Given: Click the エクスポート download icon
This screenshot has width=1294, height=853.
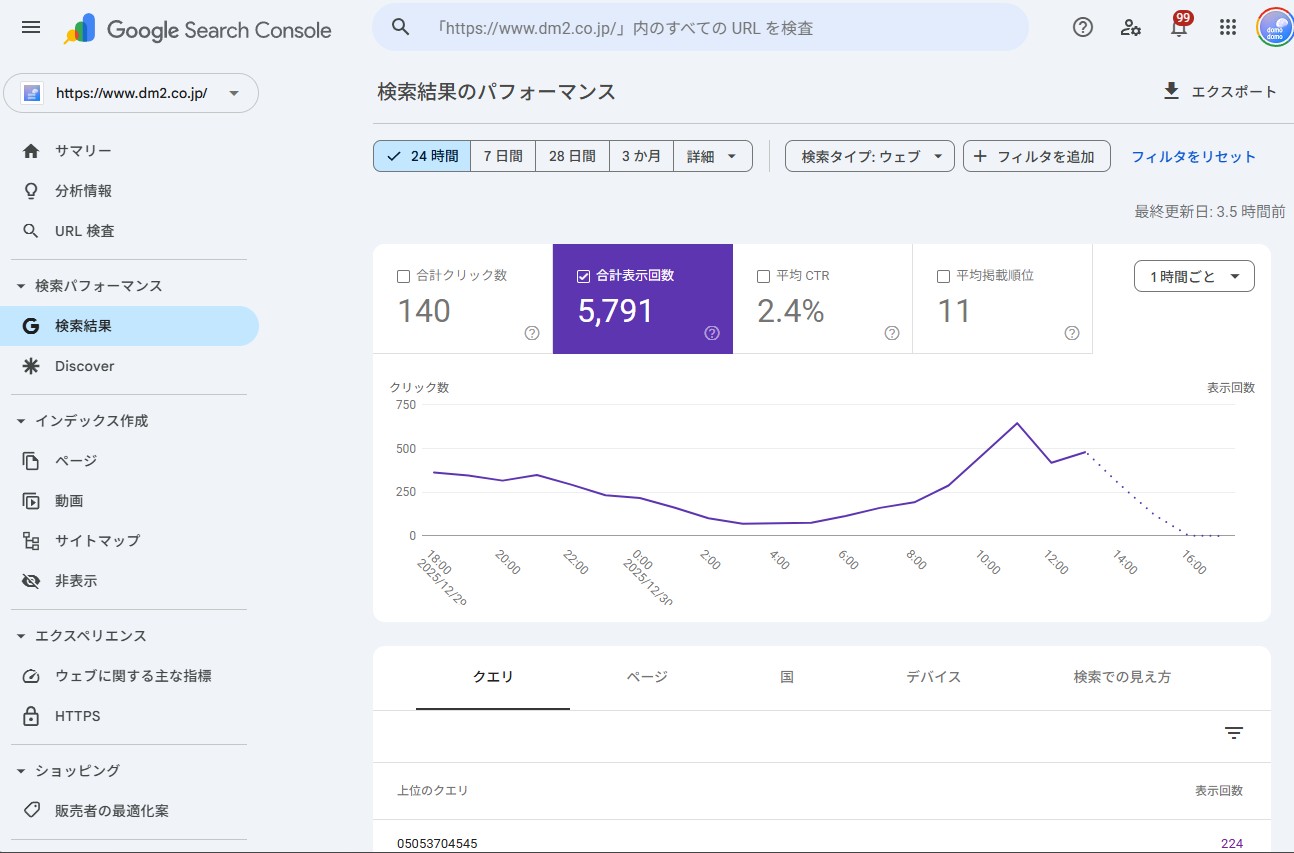Looking at the screenshot, I should (x=1170, y=90).
